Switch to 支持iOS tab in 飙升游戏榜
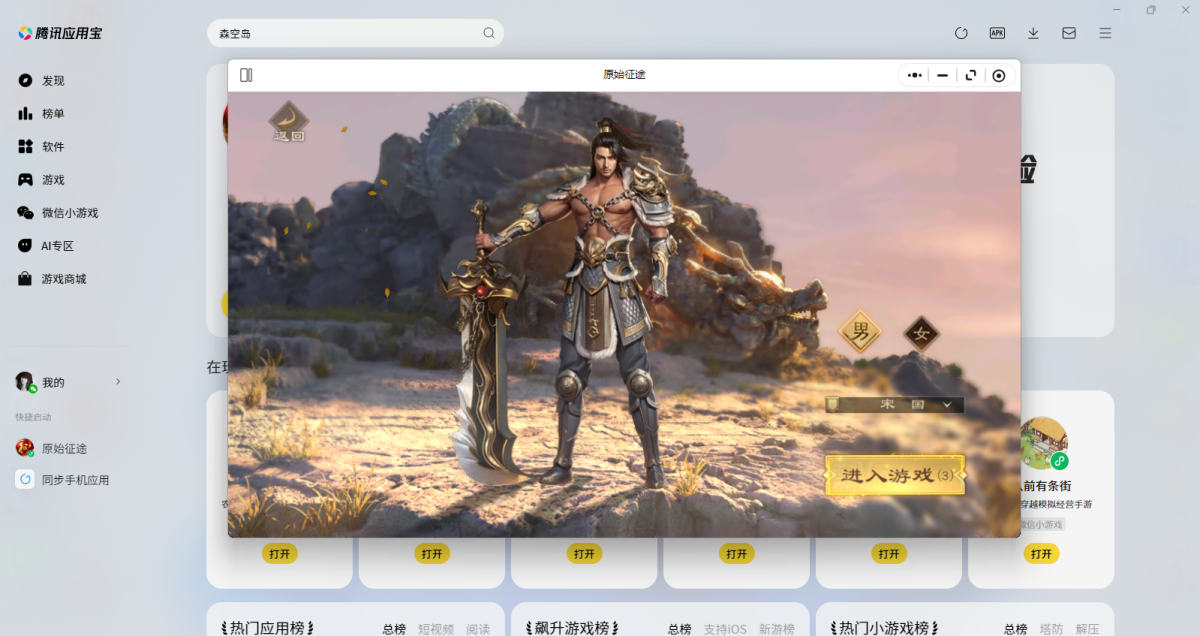 point(724,629)
